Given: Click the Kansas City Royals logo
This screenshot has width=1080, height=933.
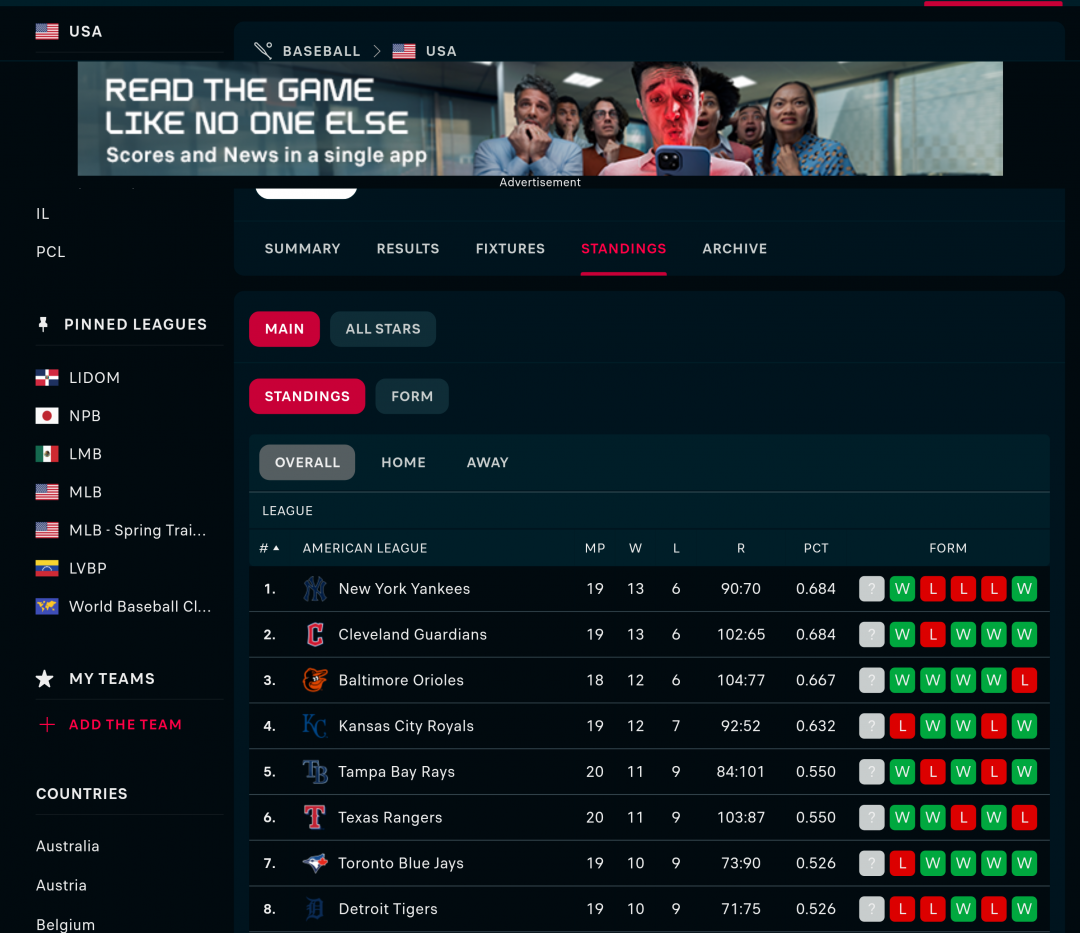Looking at the screenshot, I should coord(315,726).
